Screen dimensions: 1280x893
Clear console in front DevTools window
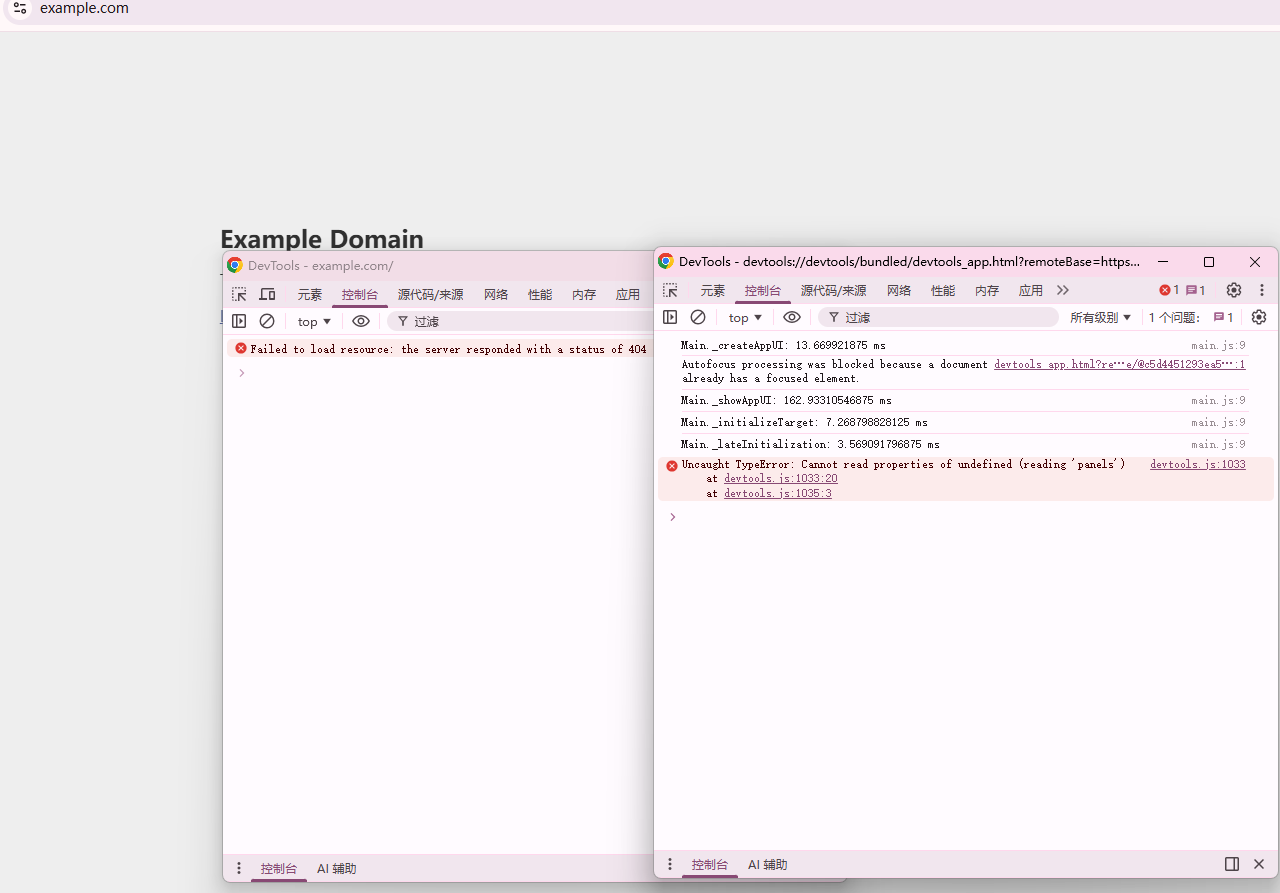(698, 317)
